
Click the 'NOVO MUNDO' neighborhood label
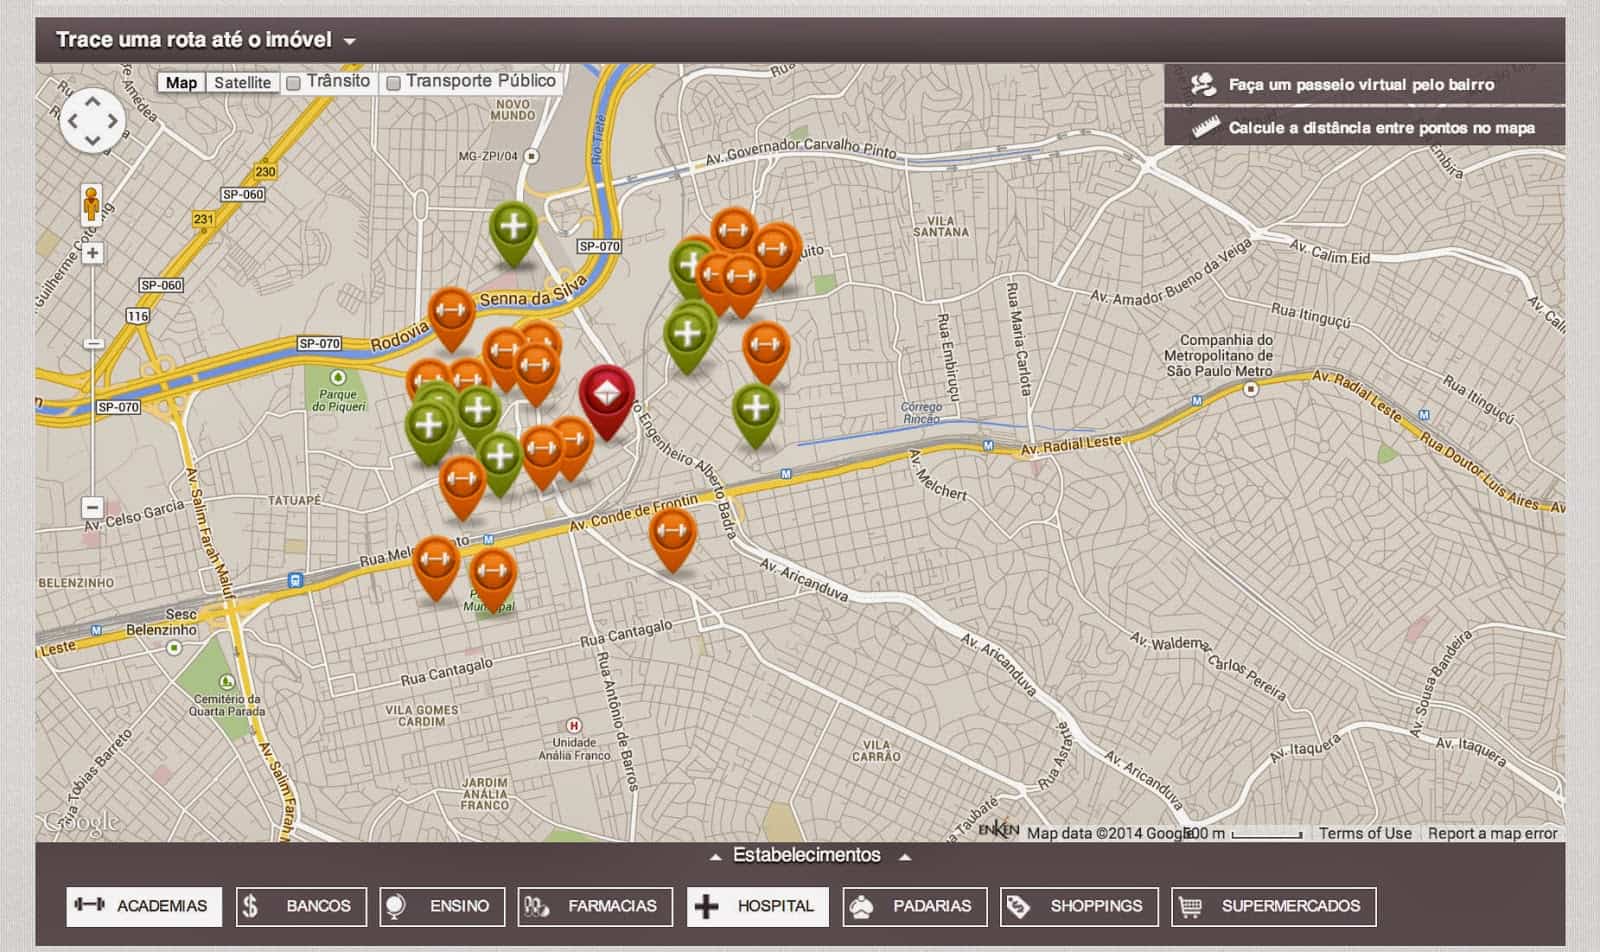(x=512, y=109)
